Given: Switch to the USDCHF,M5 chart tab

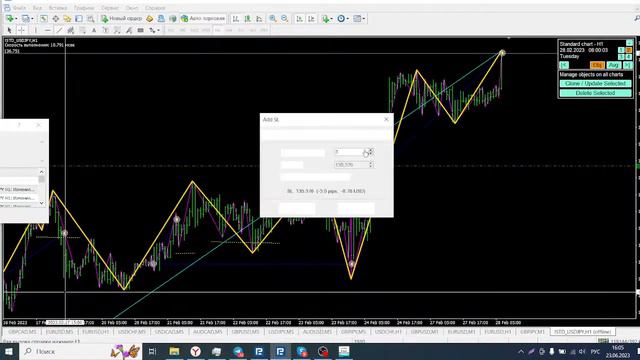Looking at the screenshot, I should pyautogui.click(x=132, y=332).
